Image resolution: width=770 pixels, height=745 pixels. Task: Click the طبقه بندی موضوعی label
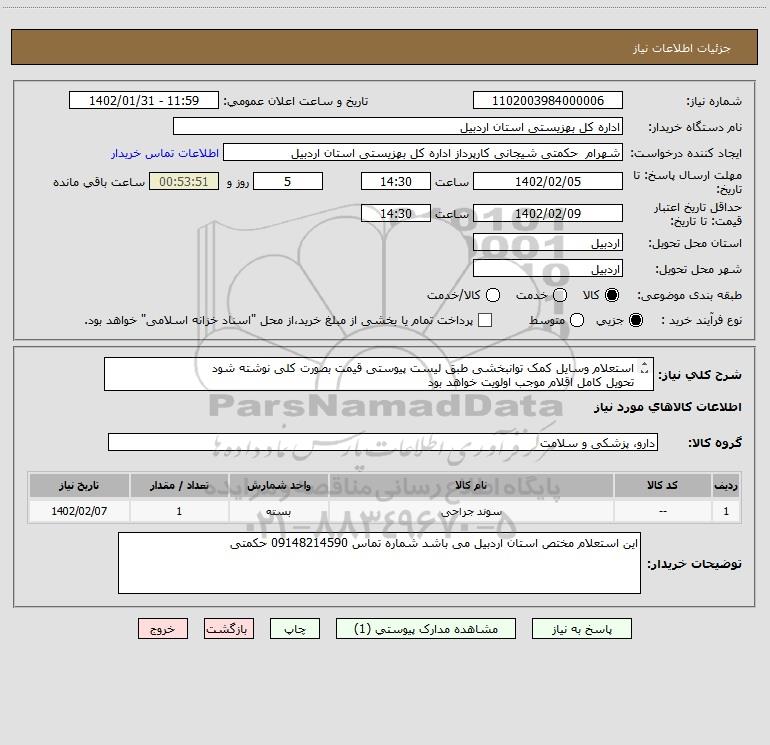[x=689, y=295]
